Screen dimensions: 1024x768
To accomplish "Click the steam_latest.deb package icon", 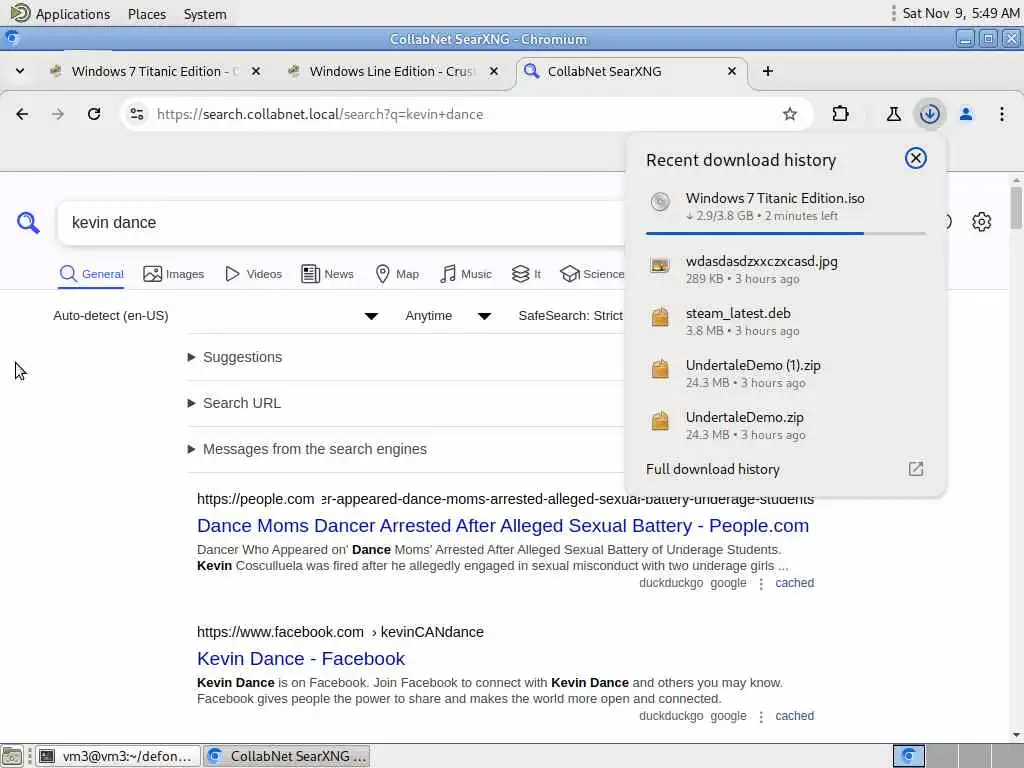I will [660, 317].
